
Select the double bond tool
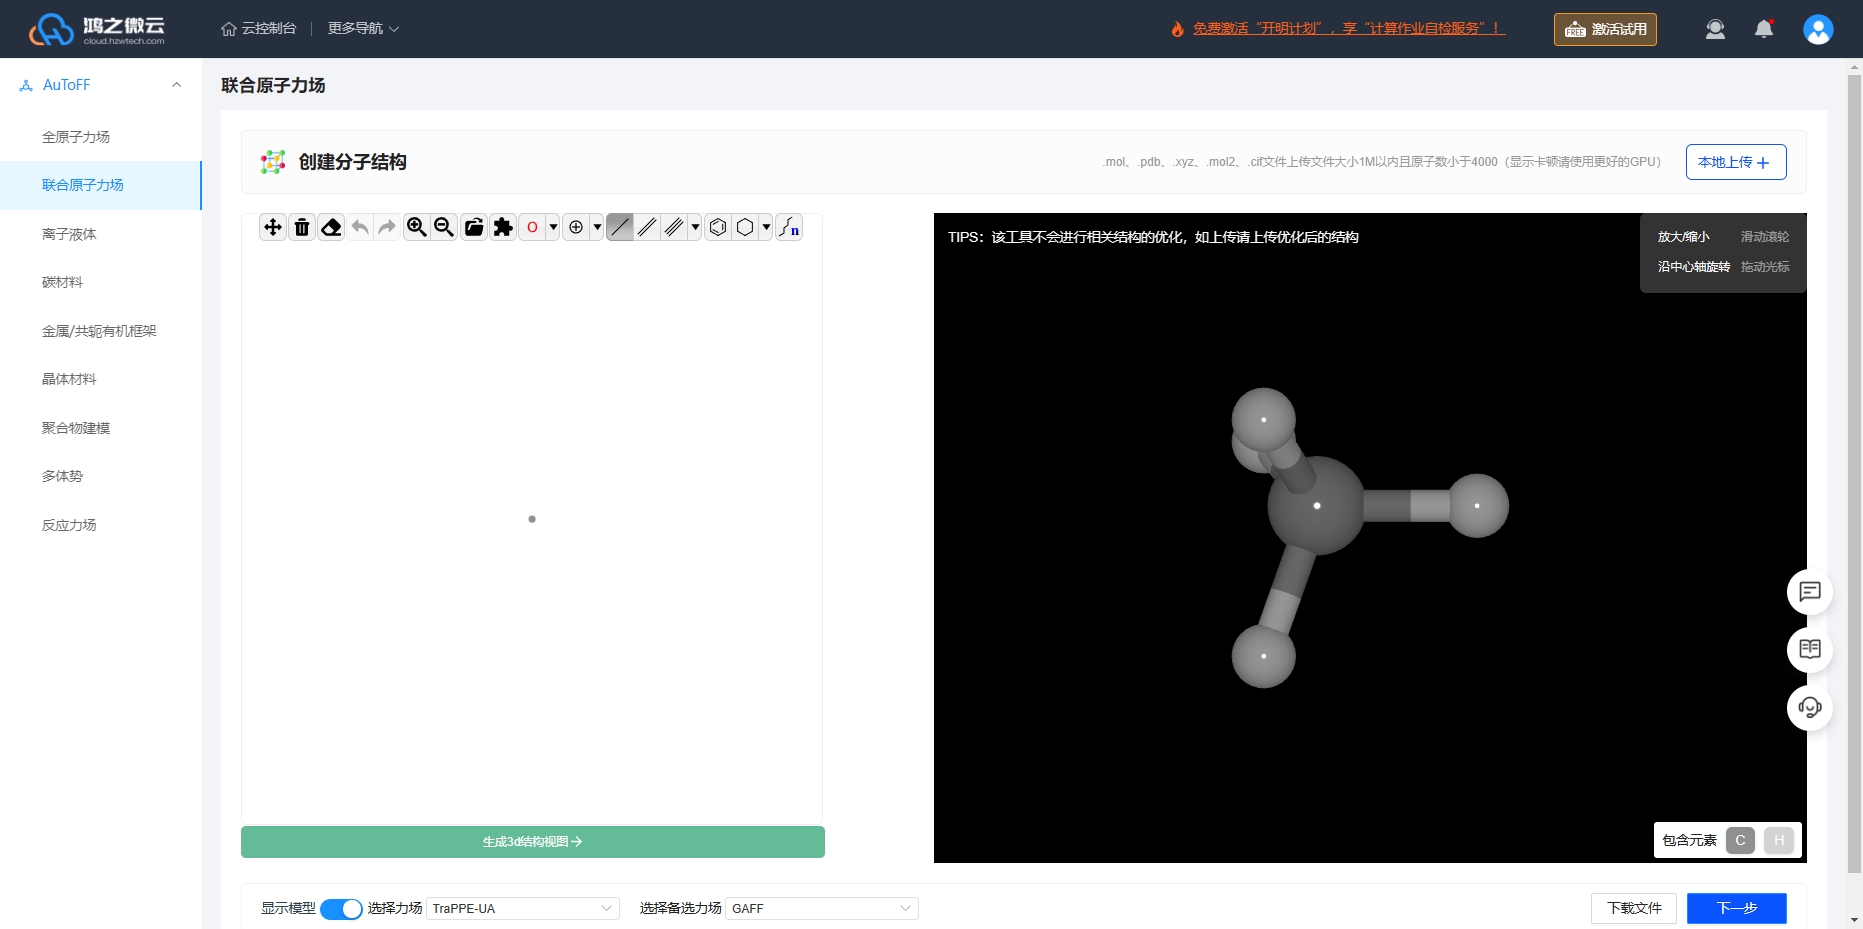648,228
